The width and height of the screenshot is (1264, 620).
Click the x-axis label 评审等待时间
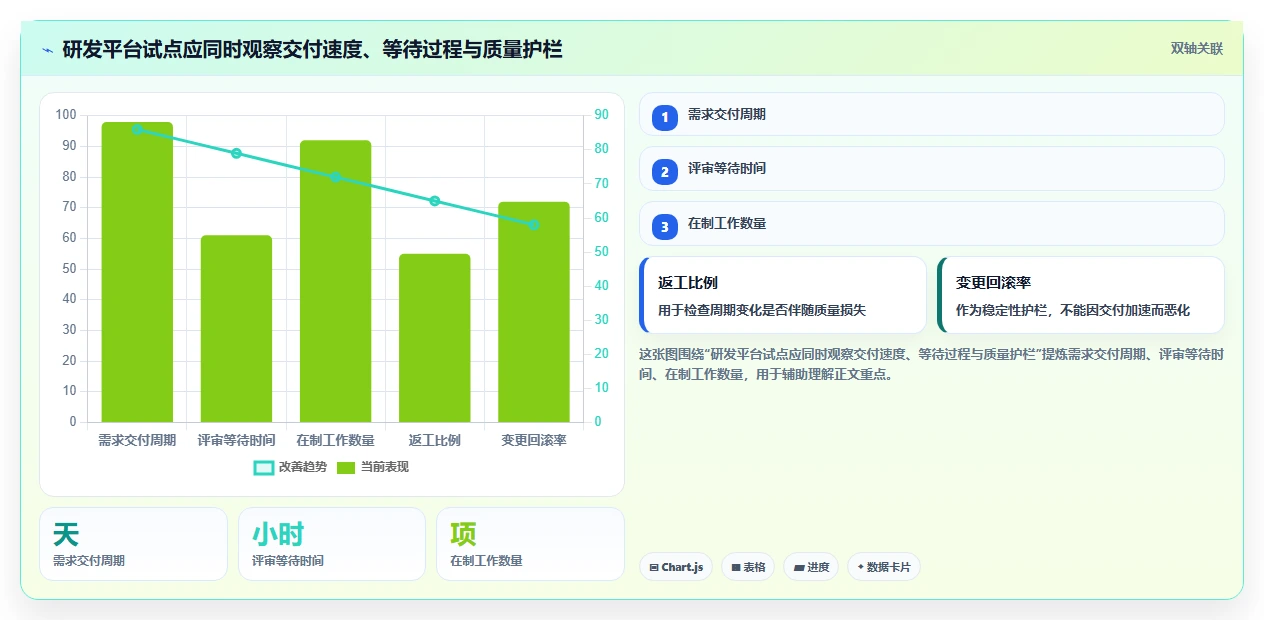point(236,440)
